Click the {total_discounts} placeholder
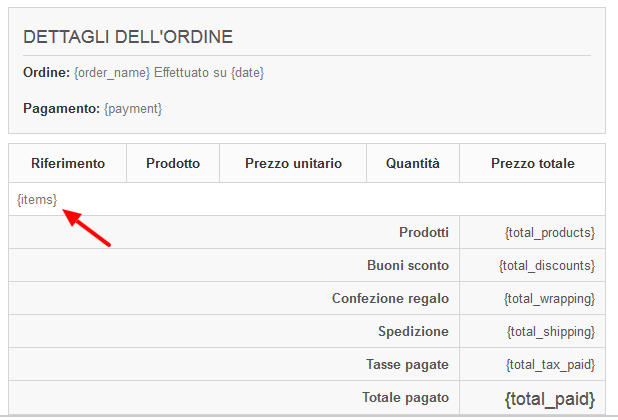 [x=547, y=266]
